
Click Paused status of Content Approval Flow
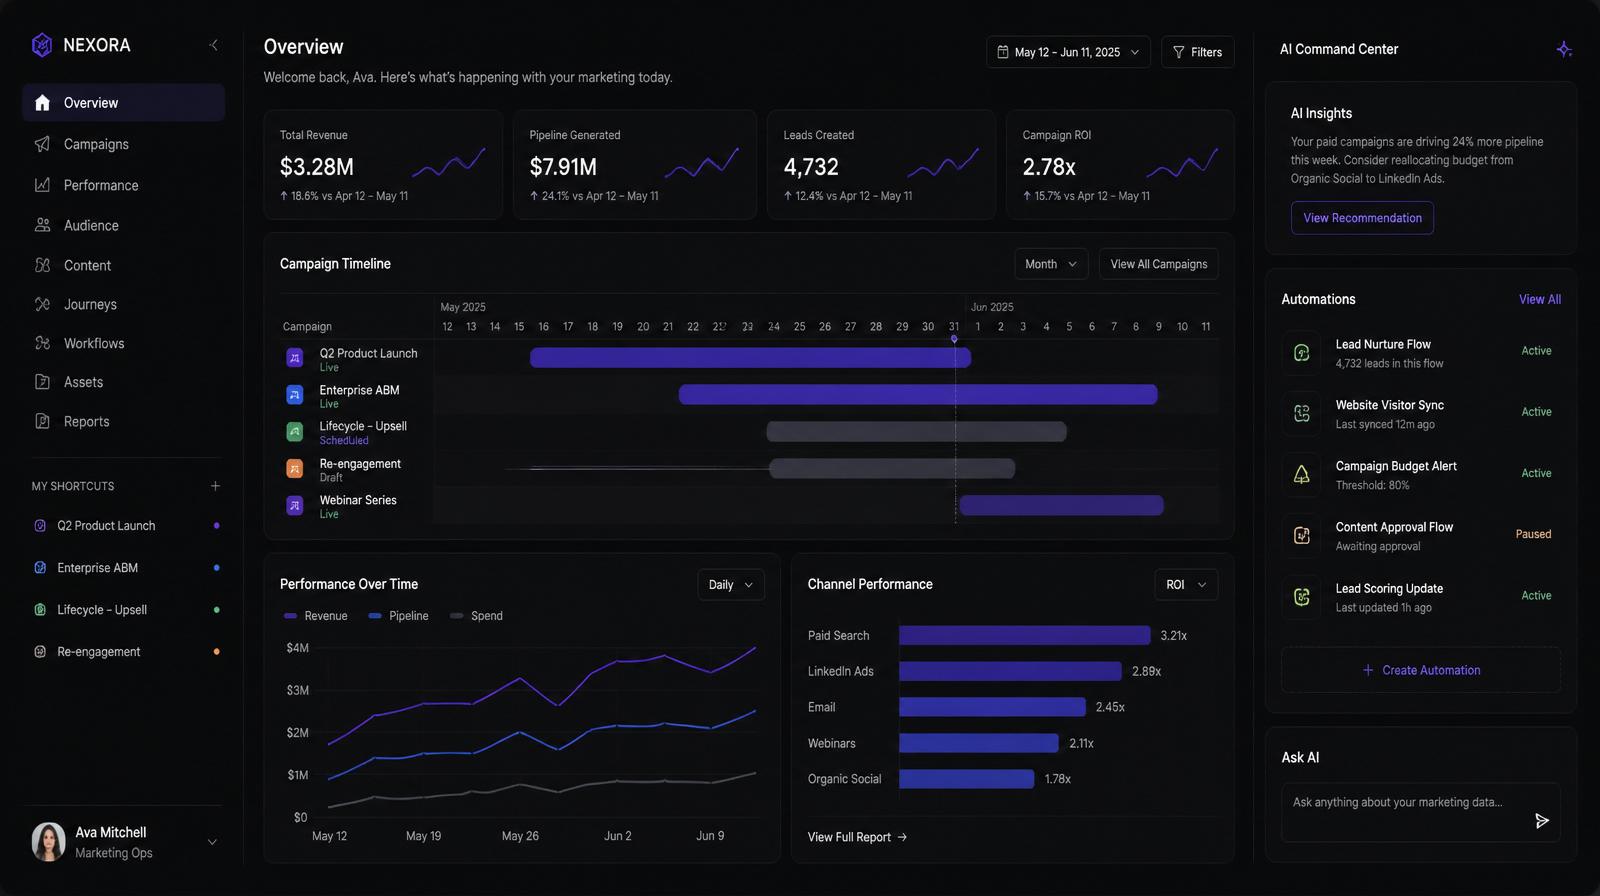pyautogui.click(x=1533, y=534)
